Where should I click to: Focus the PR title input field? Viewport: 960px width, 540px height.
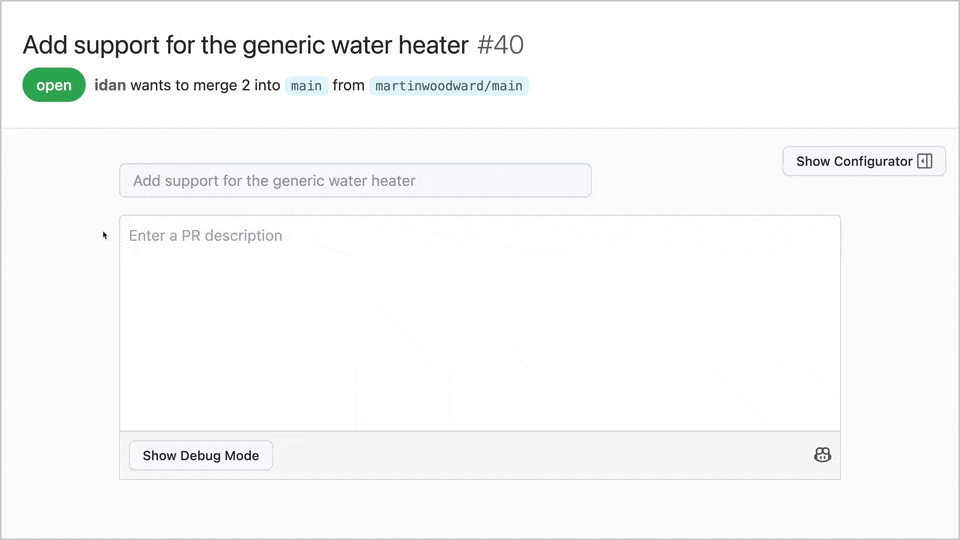pos(355,181)
